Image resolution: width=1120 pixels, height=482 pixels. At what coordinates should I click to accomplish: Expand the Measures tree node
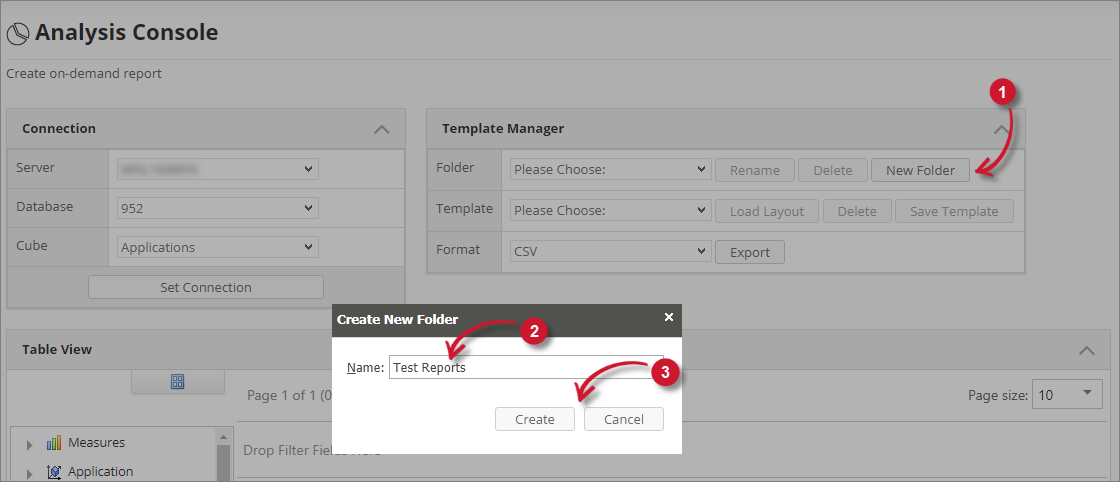29,445
